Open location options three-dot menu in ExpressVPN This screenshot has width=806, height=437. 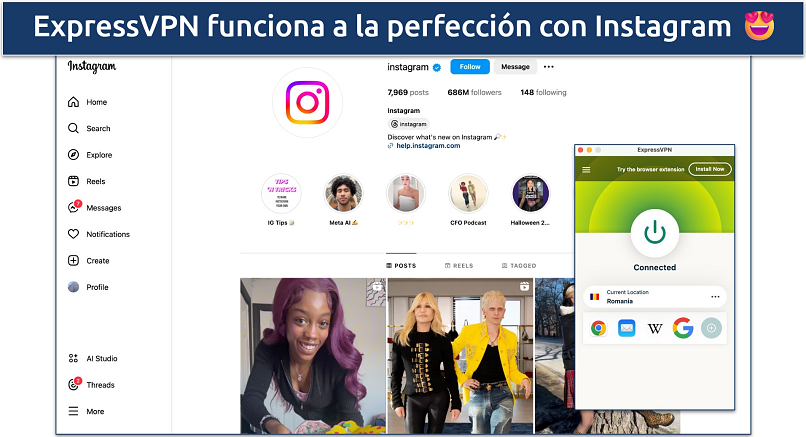pos(715,297)
